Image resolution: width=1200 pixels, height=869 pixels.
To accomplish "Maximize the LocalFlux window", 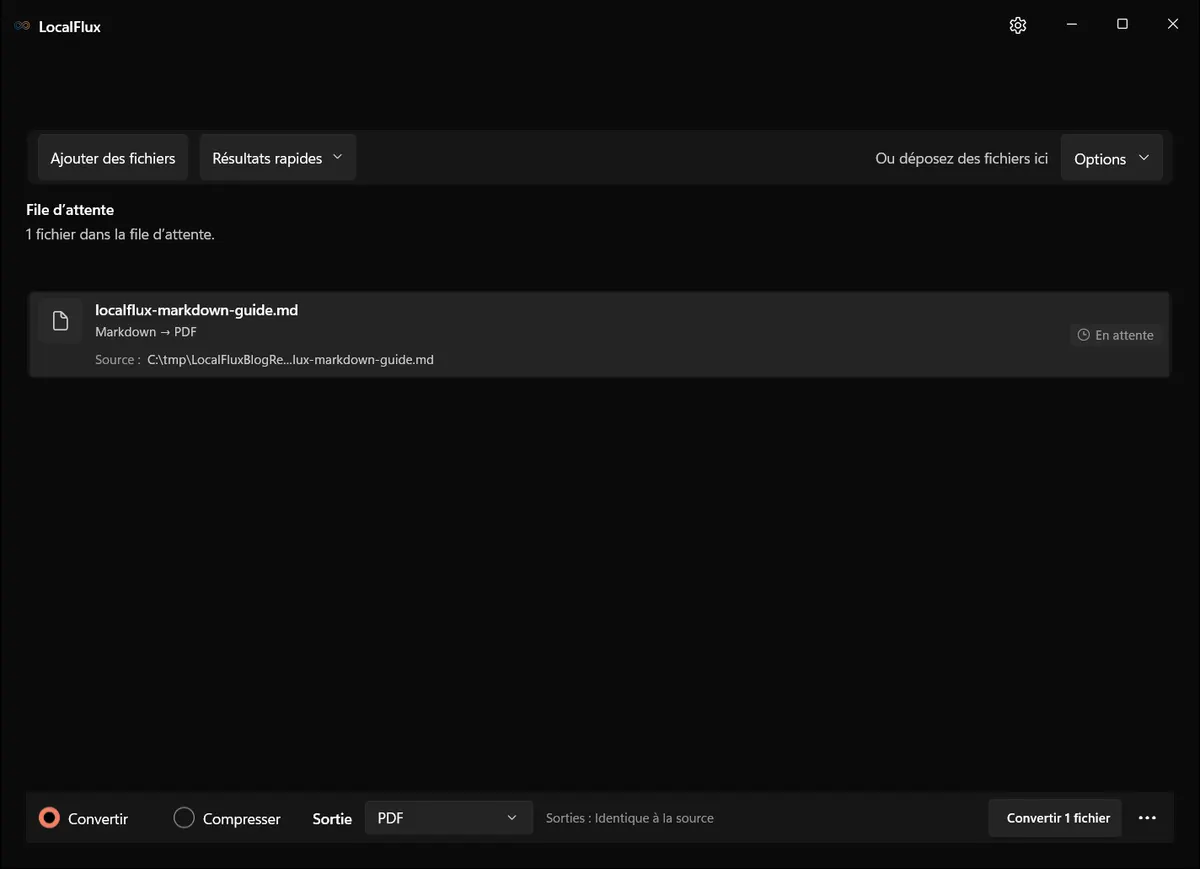I will [1122, 24].
